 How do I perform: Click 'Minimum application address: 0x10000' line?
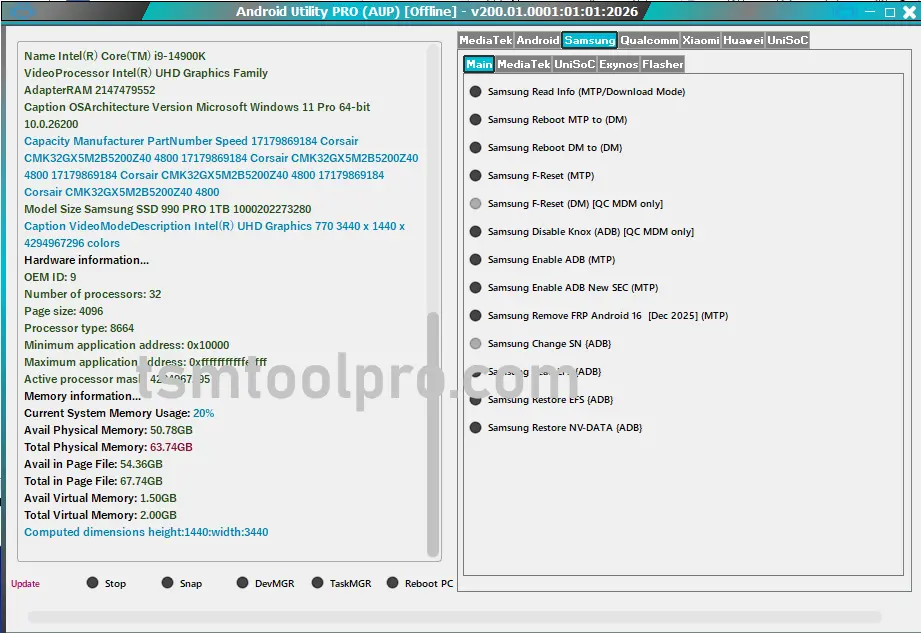(127, 346)
